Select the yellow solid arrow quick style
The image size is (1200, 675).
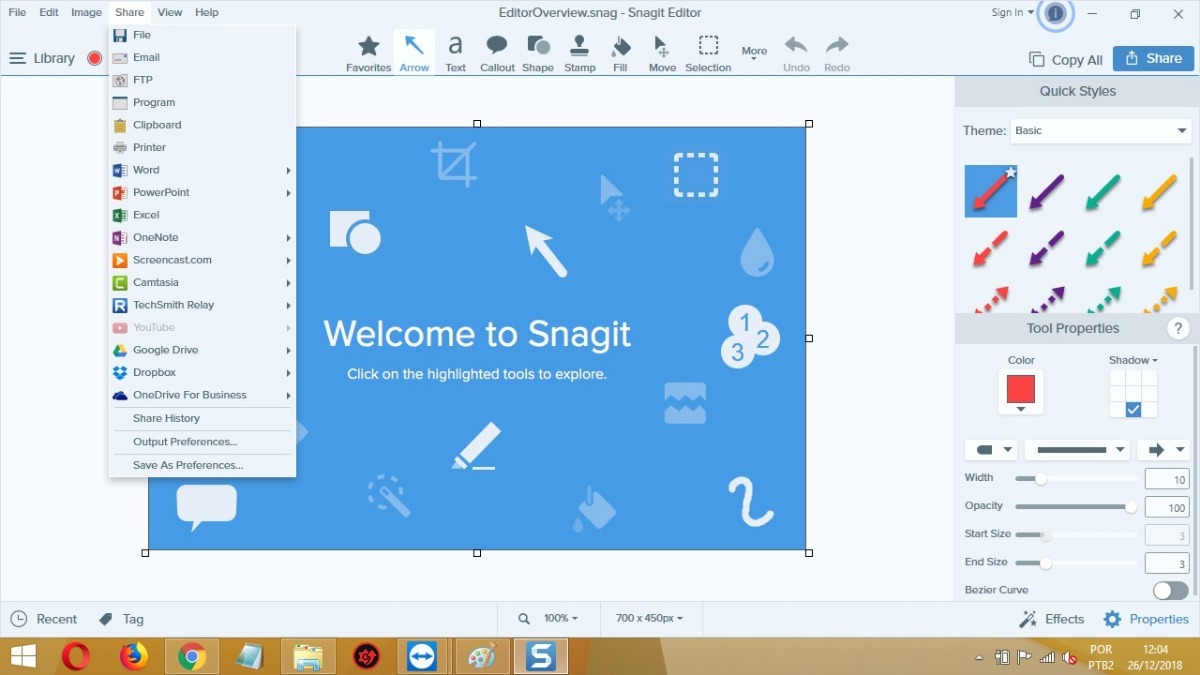click(x=1160, y=191)
